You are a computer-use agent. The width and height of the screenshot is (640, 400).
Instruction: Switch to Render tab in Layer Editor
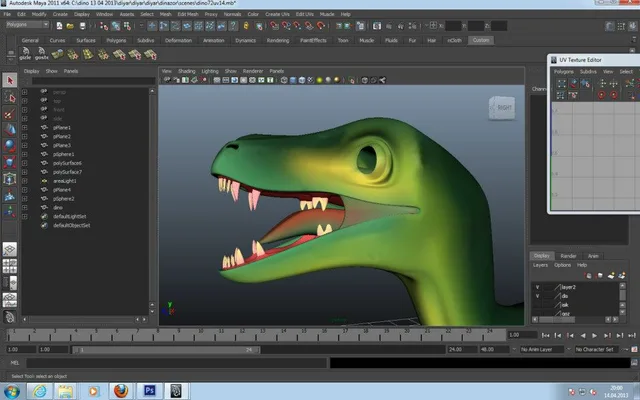[x=568, y=256]
